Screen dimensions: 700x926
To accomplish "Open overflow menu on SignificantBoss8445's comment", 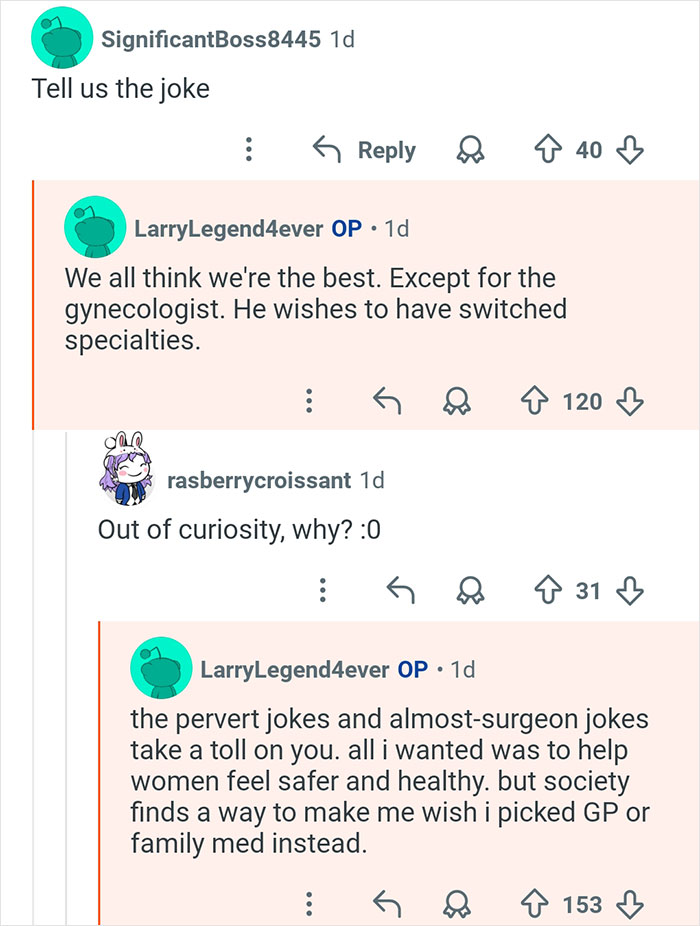I will (248, 149).
